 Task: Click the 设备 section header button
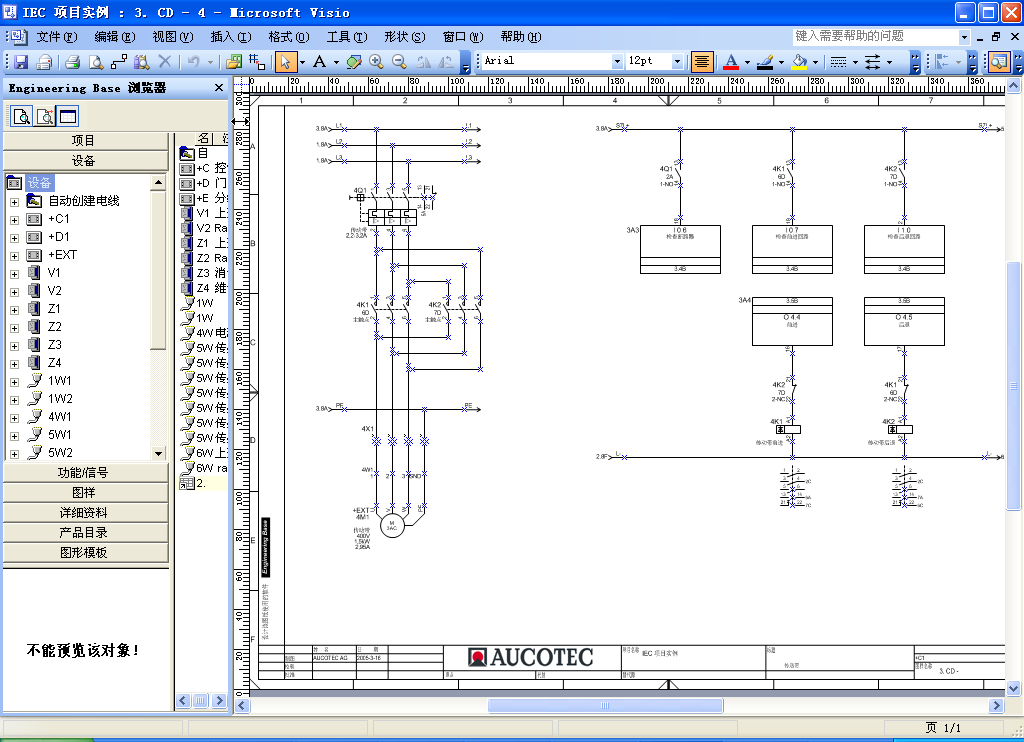[x=86, y=161]
